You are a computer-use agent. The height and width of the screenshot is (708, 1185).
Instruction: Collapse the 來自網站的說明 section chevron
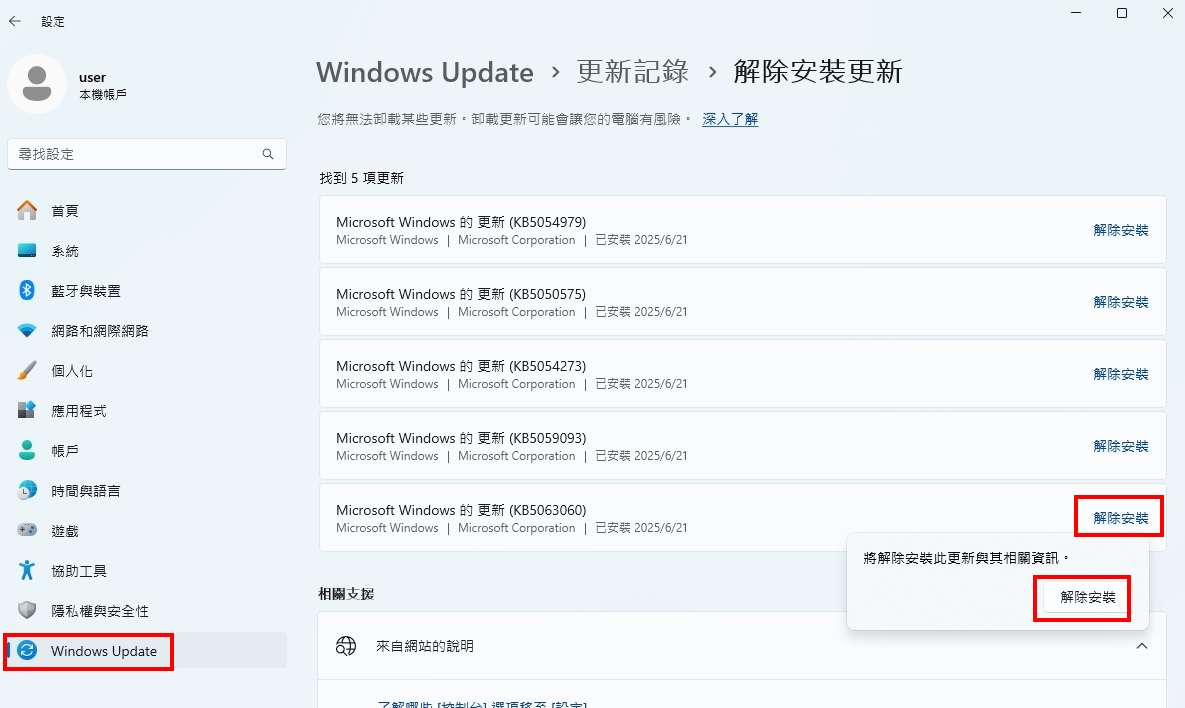(x=1142, y=646)
